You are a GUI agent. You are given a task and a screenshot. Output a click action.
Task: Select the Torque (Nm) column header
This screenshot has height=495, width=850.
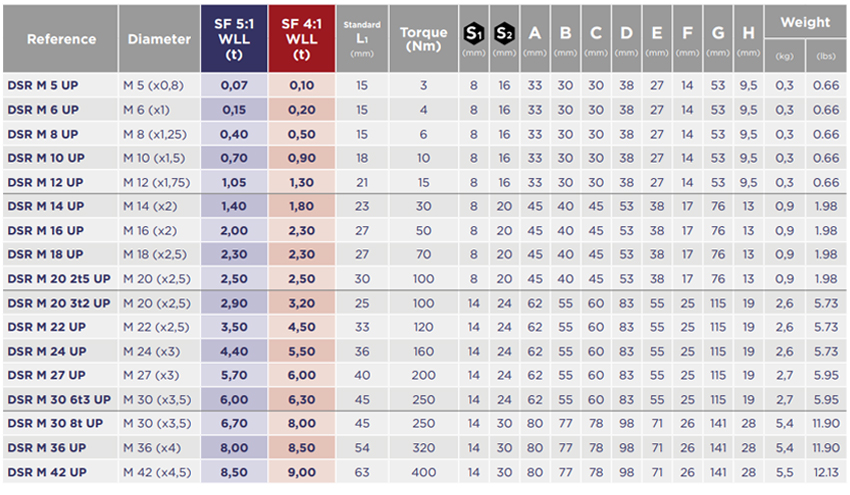coord(424,39)
